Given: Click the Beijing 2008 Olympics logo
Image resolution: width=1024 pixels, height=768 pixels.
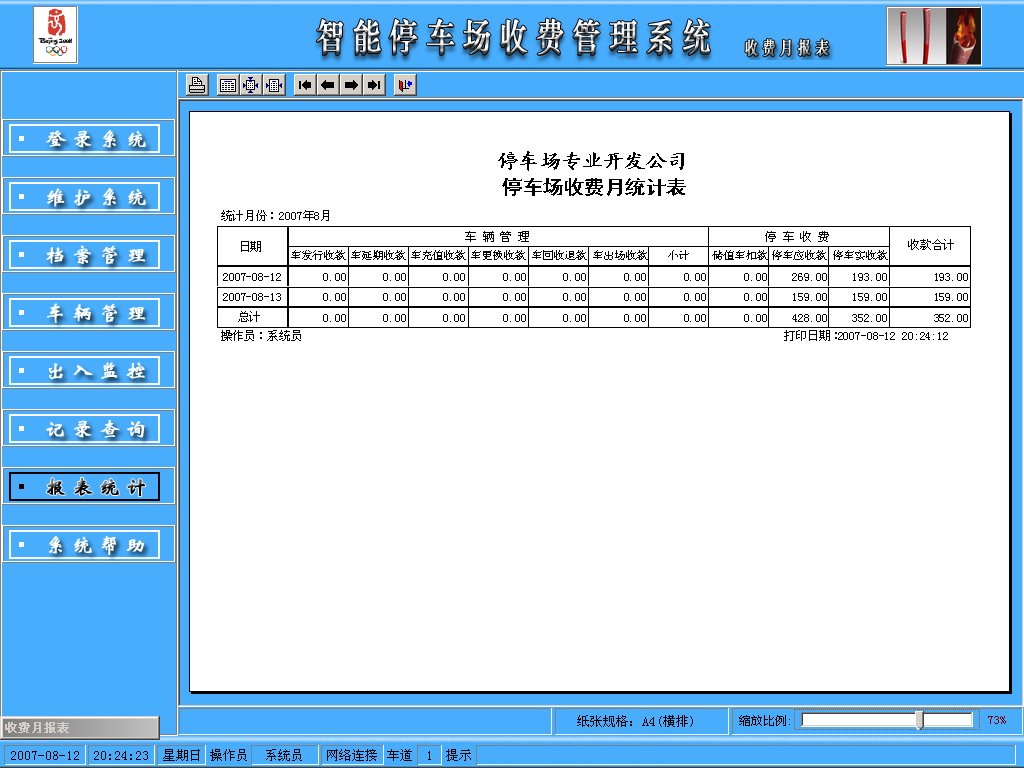Looking at the screenshot, I should click(55, 34).
